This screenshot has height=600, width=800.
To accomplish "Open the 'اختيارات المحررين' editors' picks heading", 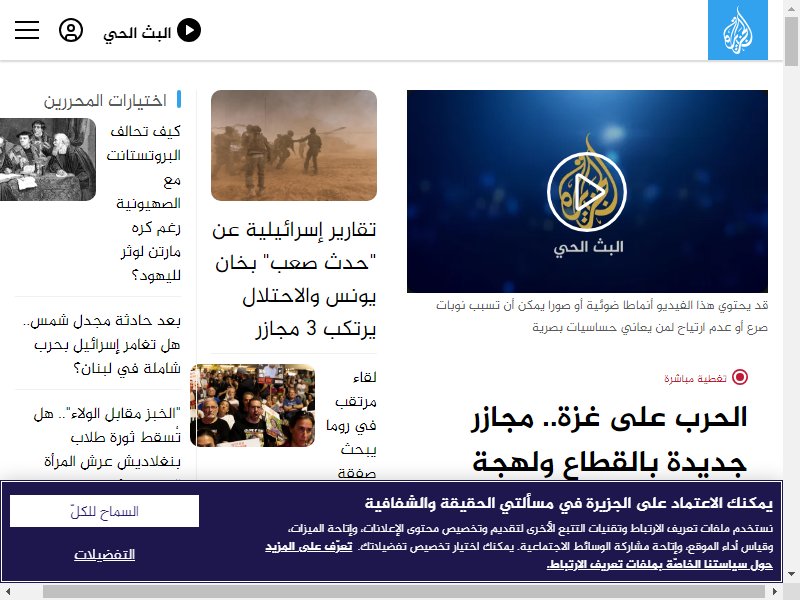I will tap(105, 100).
